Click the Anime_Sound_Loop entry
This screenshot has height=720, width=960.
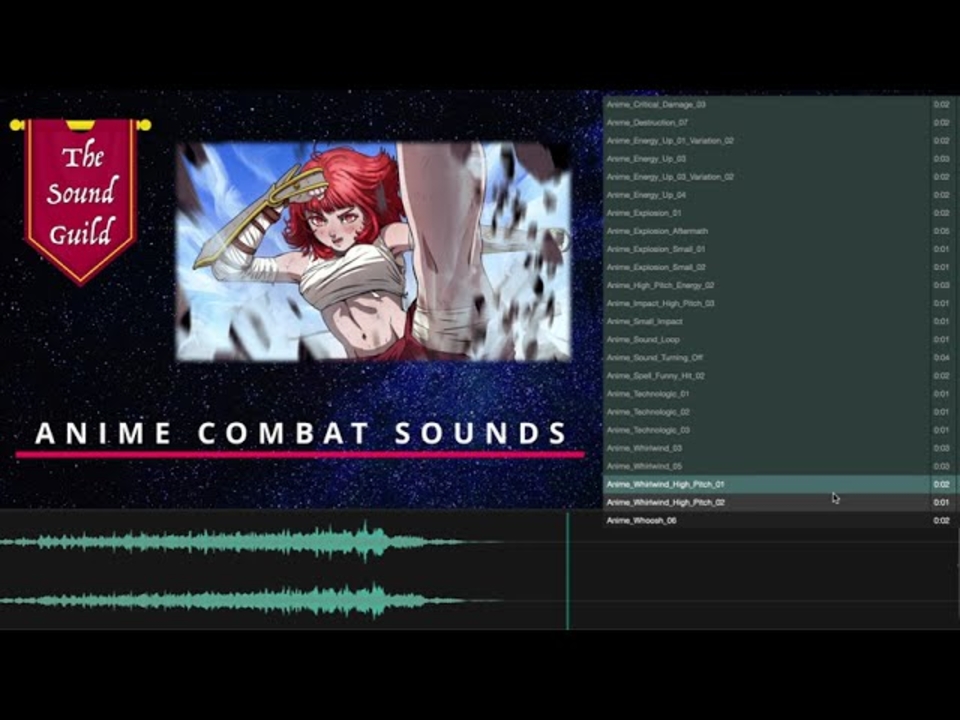pos(700,339)
